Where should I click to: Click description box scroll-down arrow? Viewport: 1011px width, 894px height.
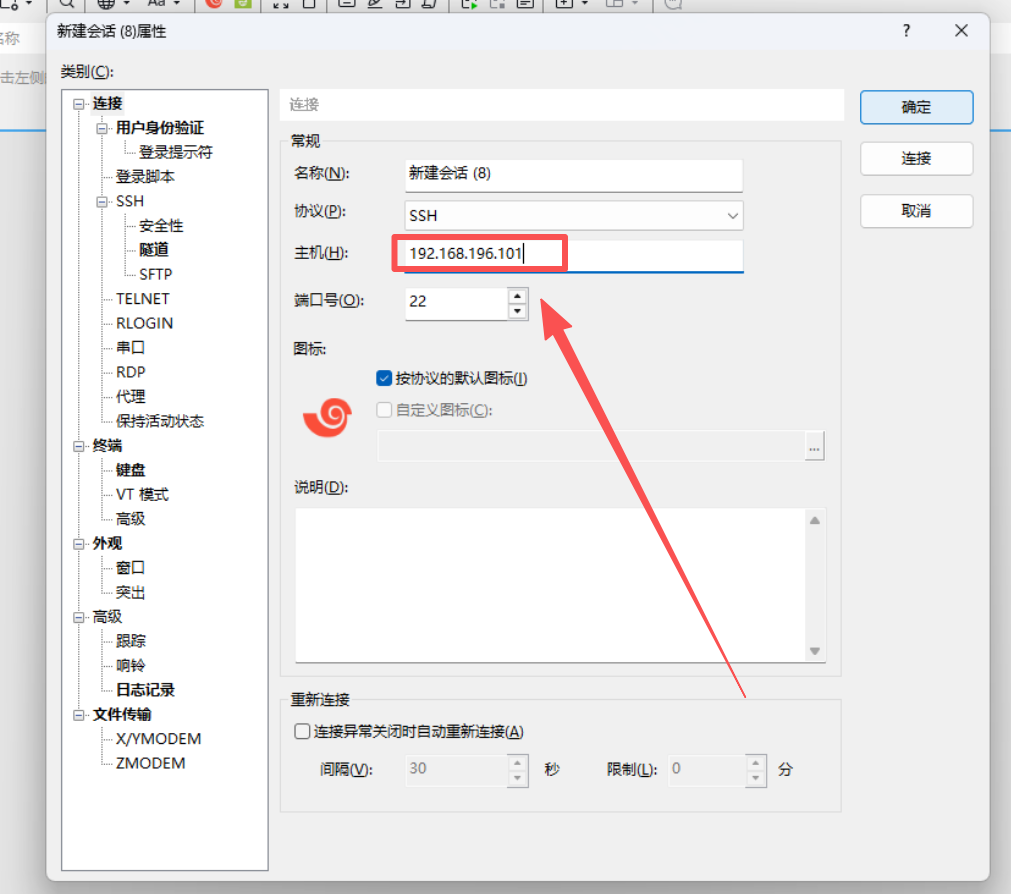coord(814,651)
